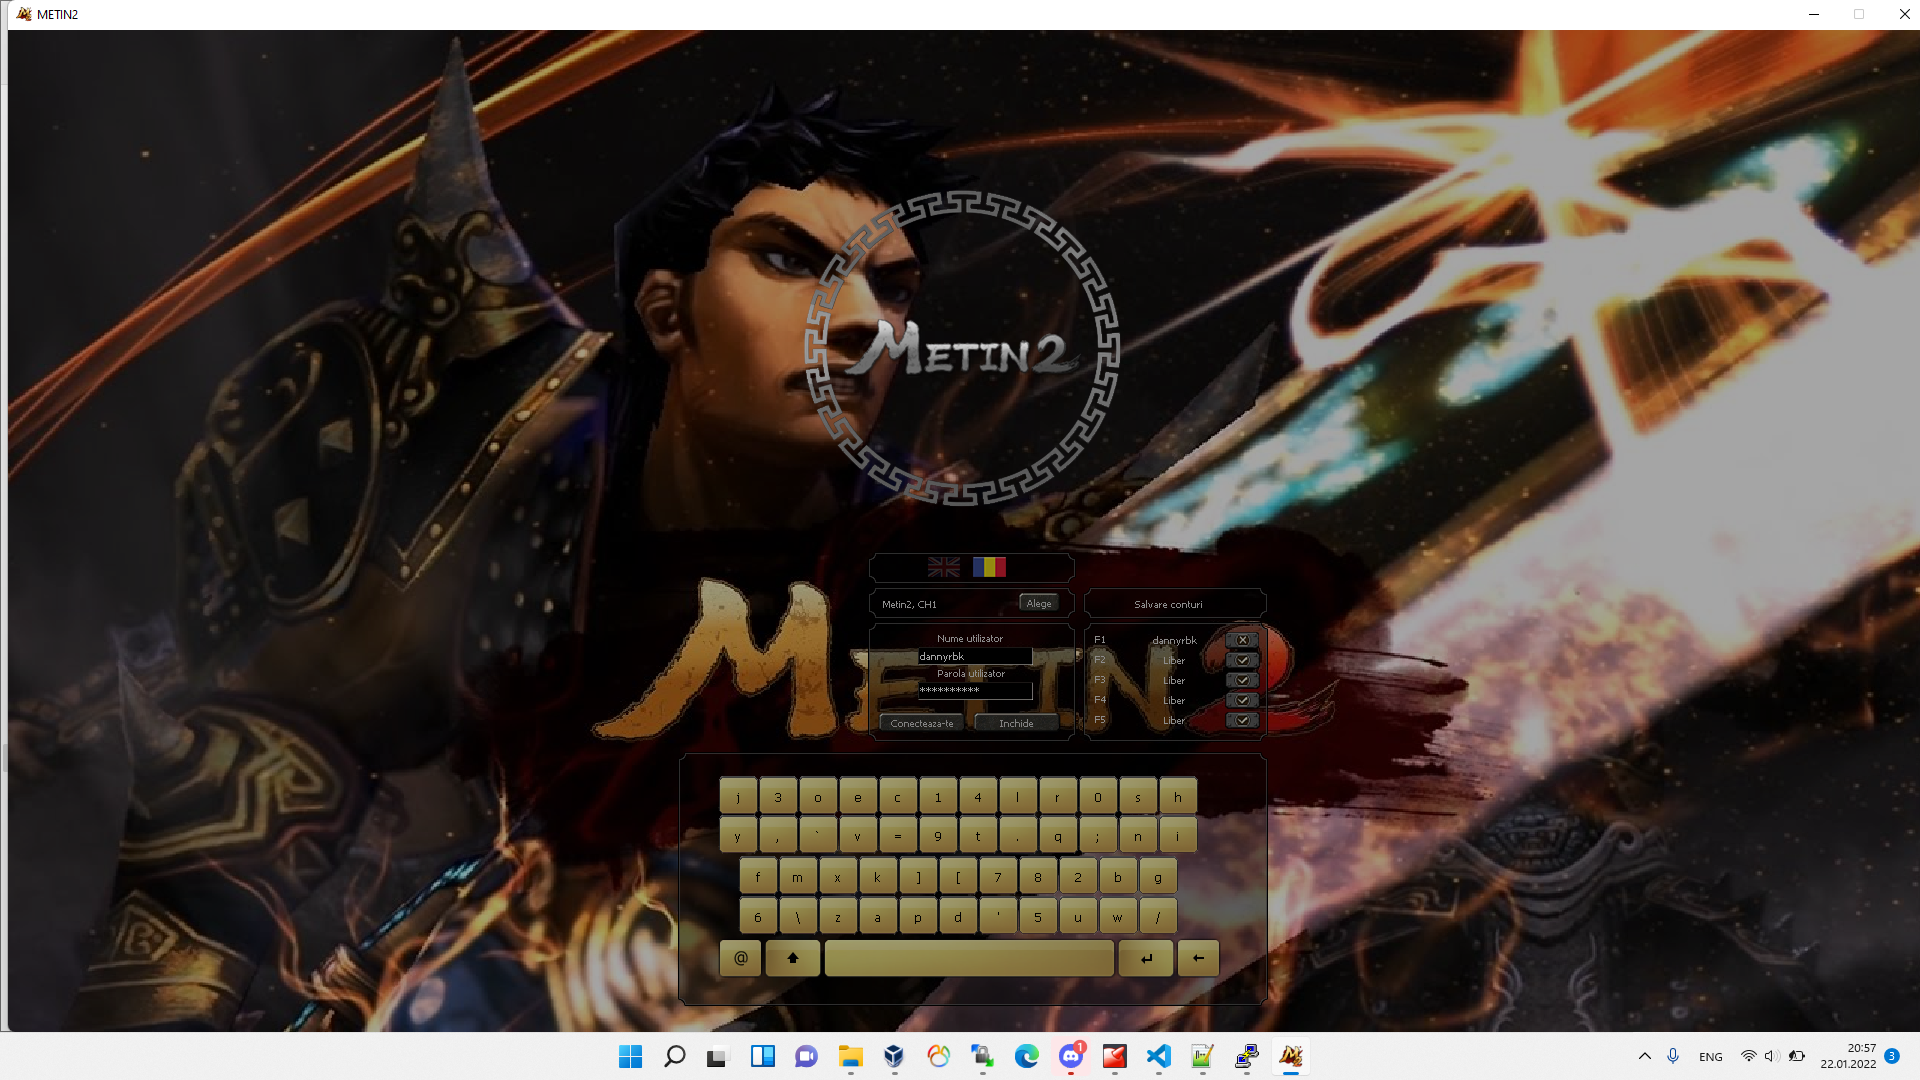Tap the @ key on virtual keyboard
1920x1080 pixels.
coord(741,958)
